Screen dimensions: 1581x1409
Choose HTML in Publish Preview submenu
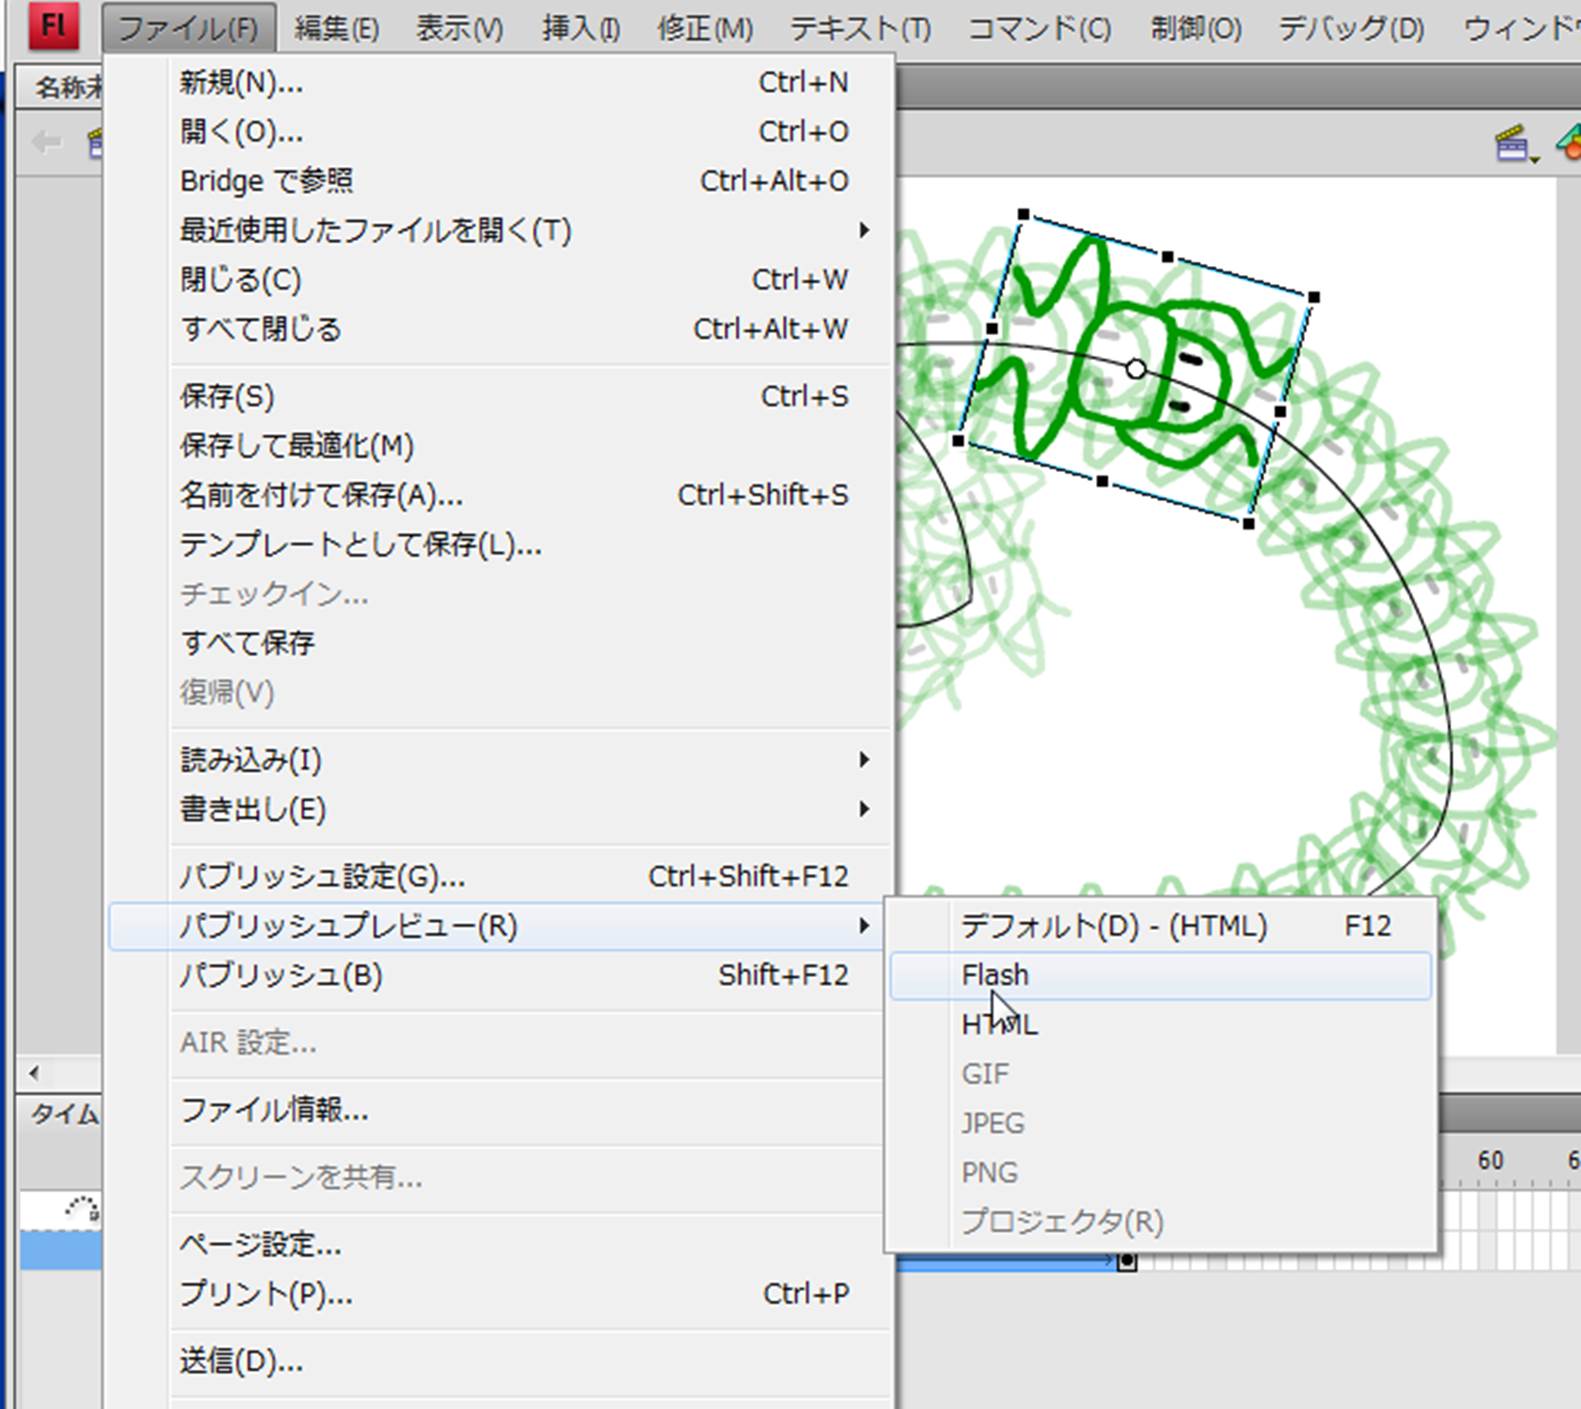point(999,1025)
